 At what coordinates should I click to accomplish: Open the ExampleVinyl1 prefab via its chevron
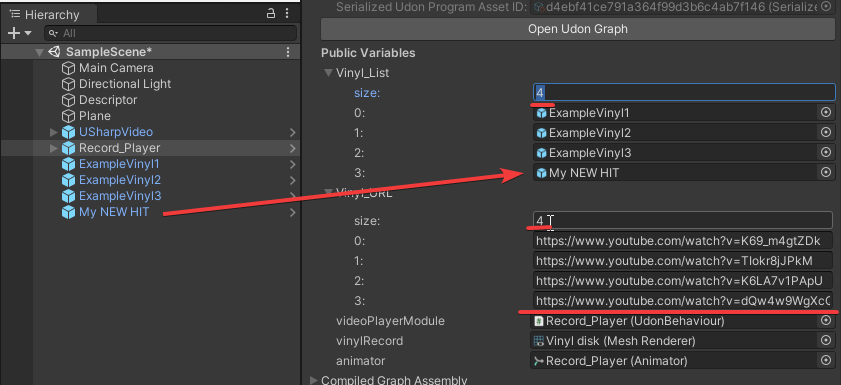(x=292, y=164)
